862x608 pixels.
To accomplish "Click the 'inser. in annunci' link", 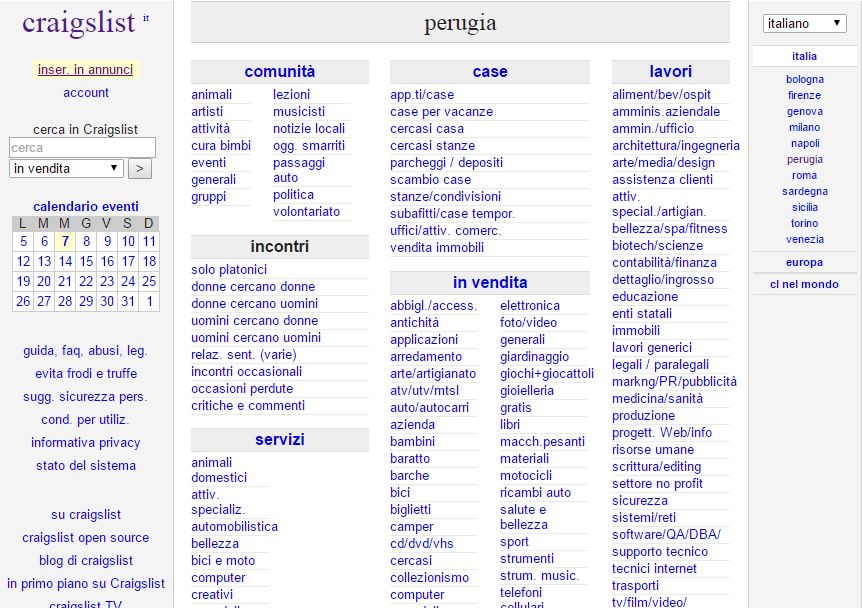I will coord(85,70).
